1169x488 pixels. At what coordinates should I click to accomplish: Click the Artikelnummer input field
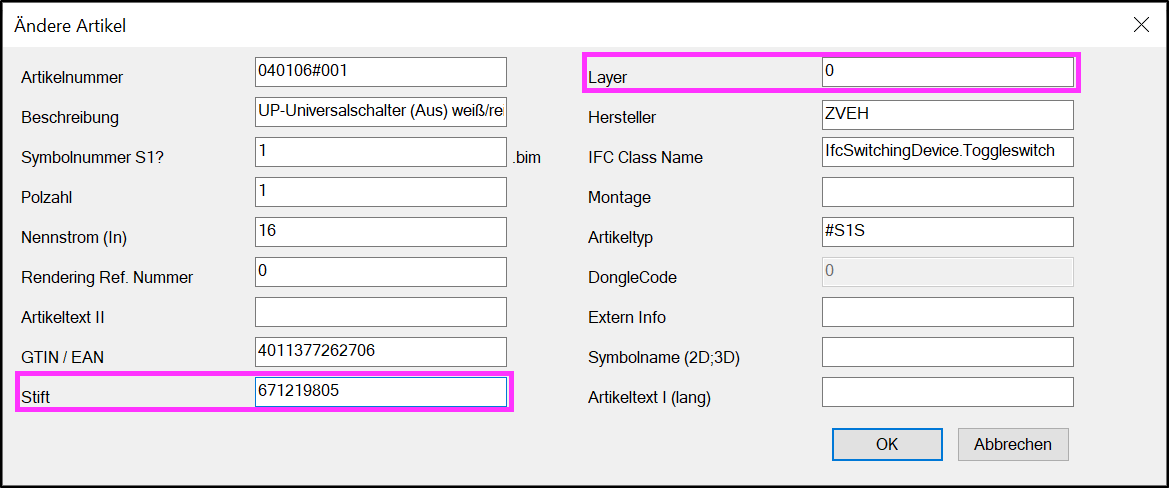(x=380, y=72)
